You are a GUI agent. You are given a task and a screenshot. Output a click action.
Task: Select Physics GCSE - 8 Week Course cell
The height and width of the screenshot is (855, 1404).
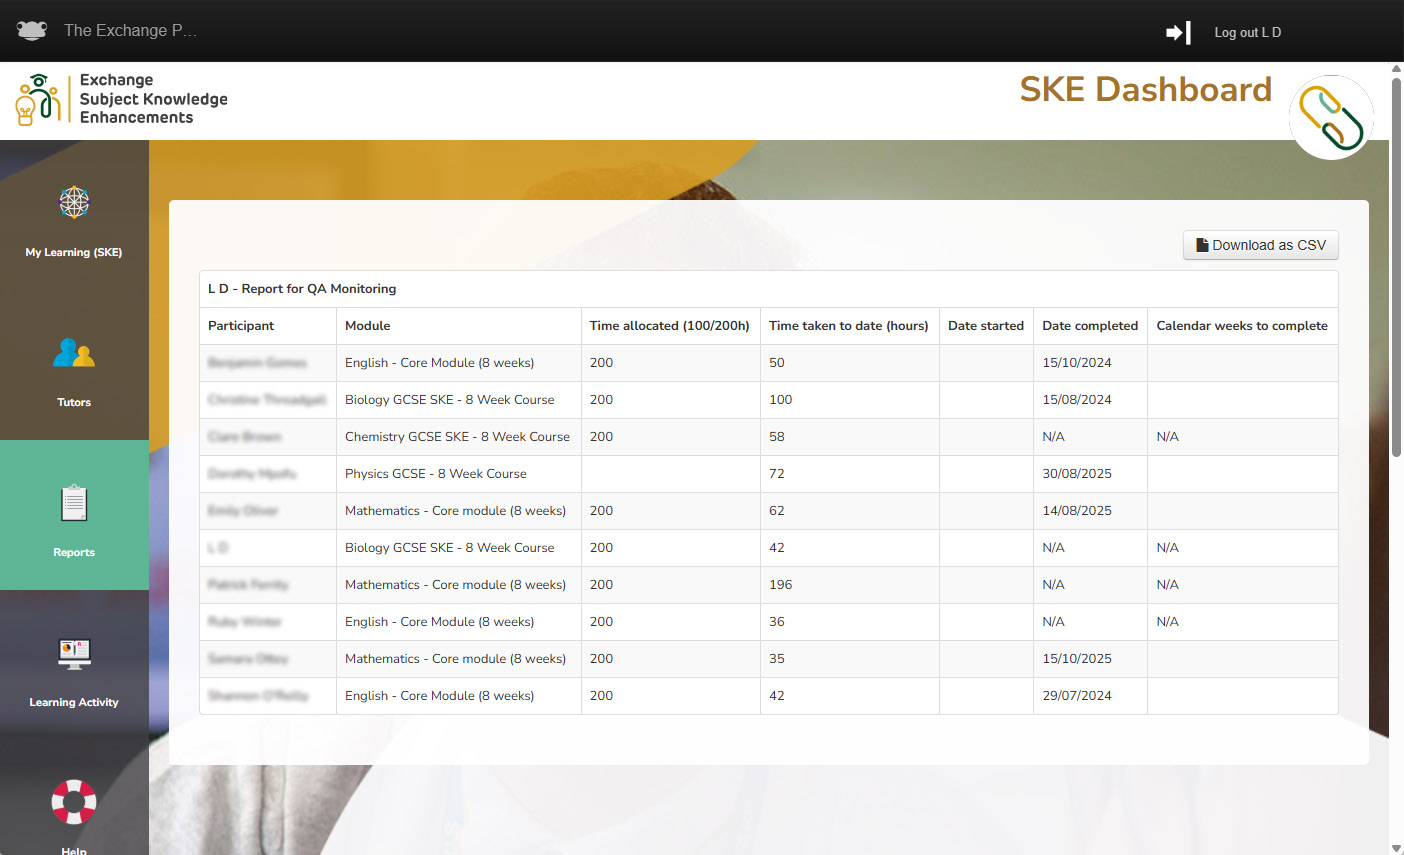point(436,474)
